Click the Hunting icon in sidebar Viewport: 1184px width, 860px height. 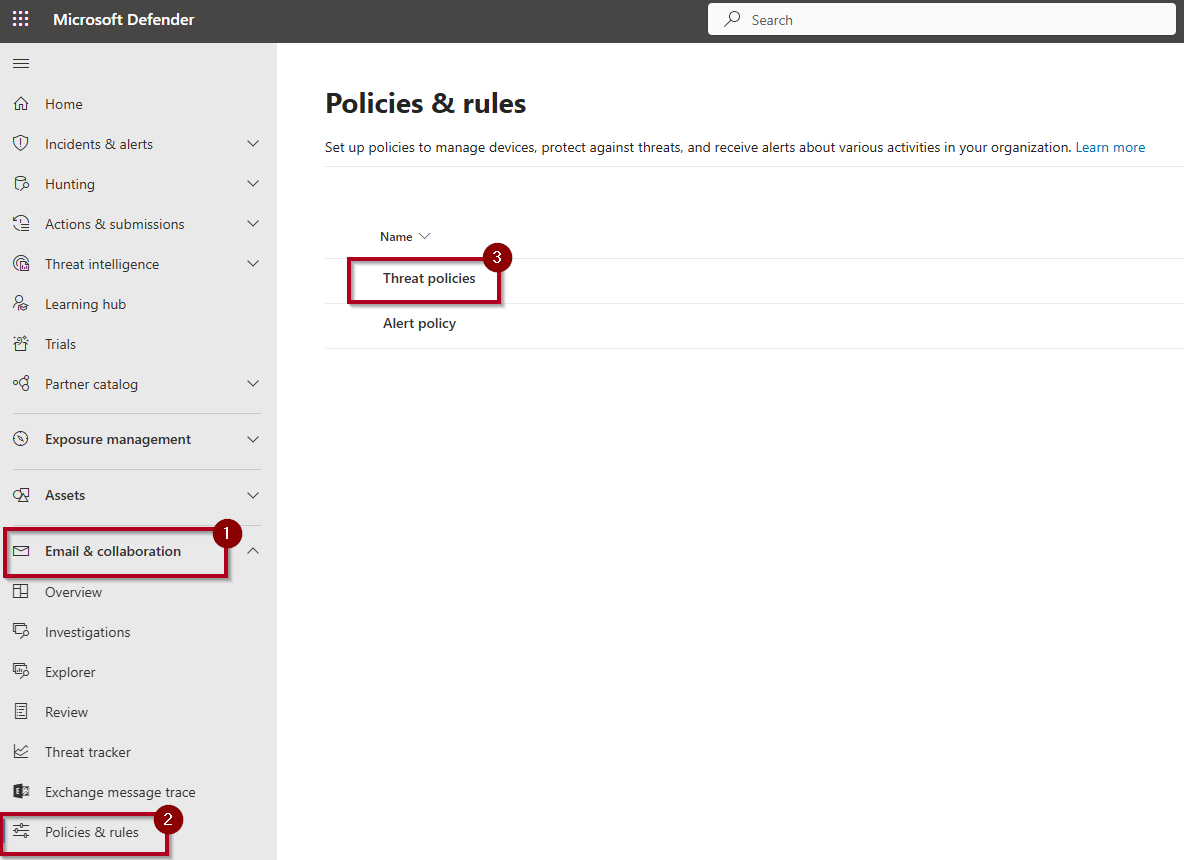[x=21, y=184]
